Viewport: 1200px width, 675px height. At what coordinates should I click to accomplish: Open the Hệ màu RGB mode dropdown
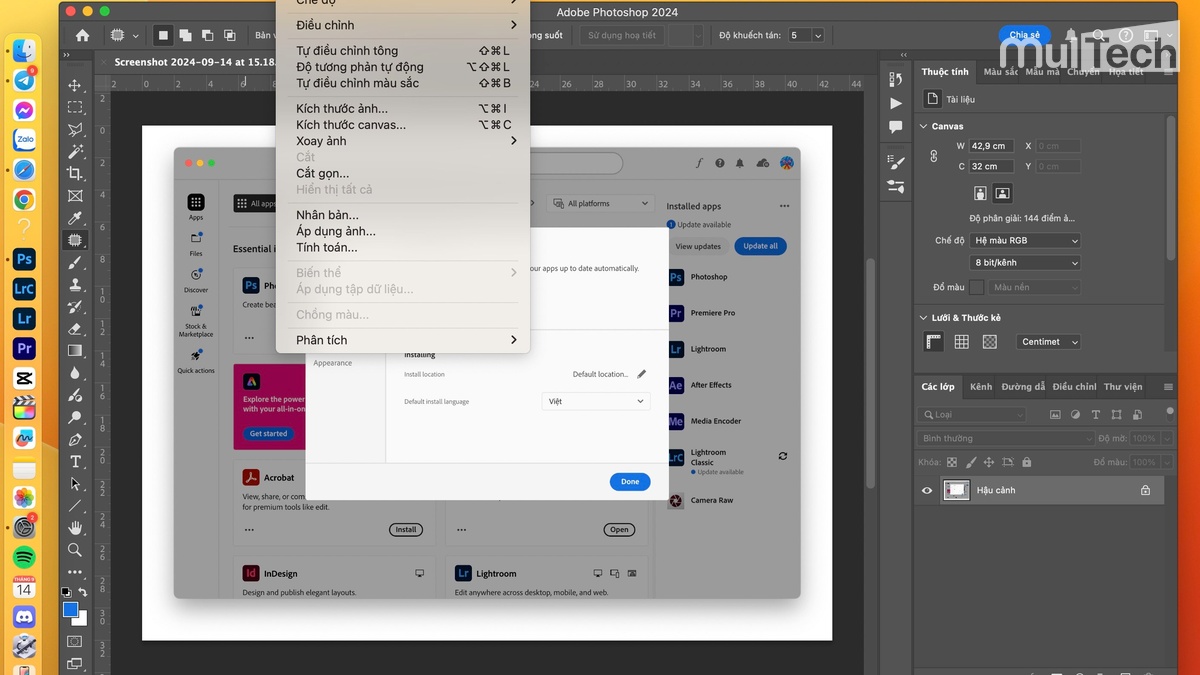1023,240
